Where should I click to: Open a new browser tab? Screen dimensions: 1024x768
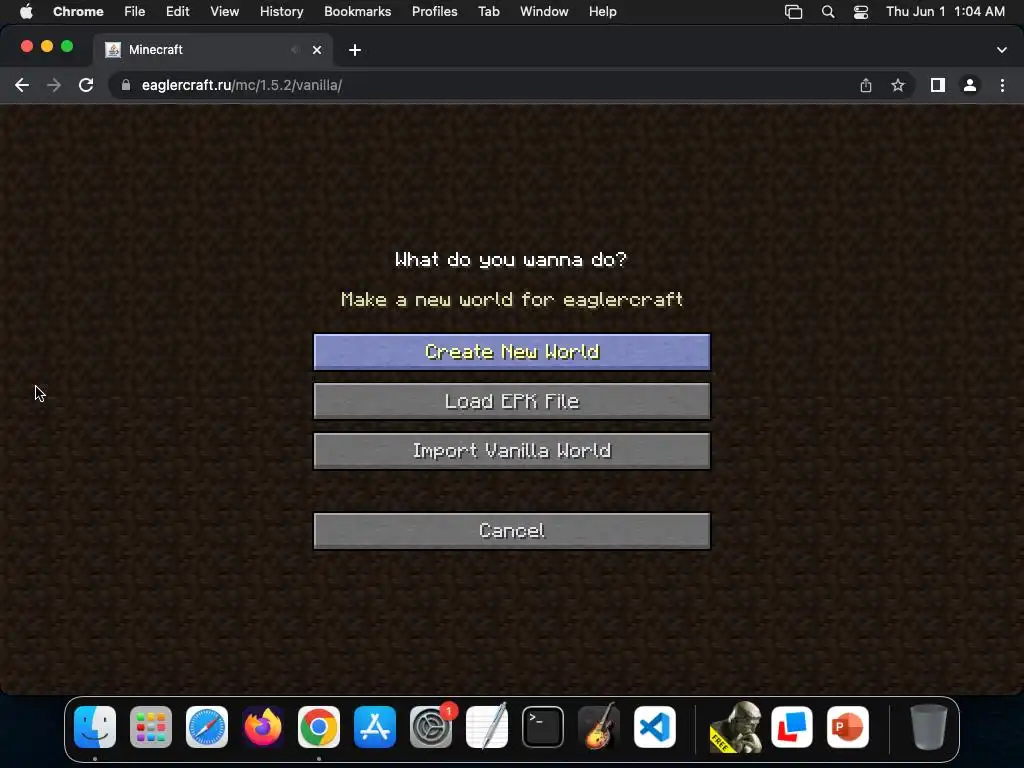click(355, 50)
